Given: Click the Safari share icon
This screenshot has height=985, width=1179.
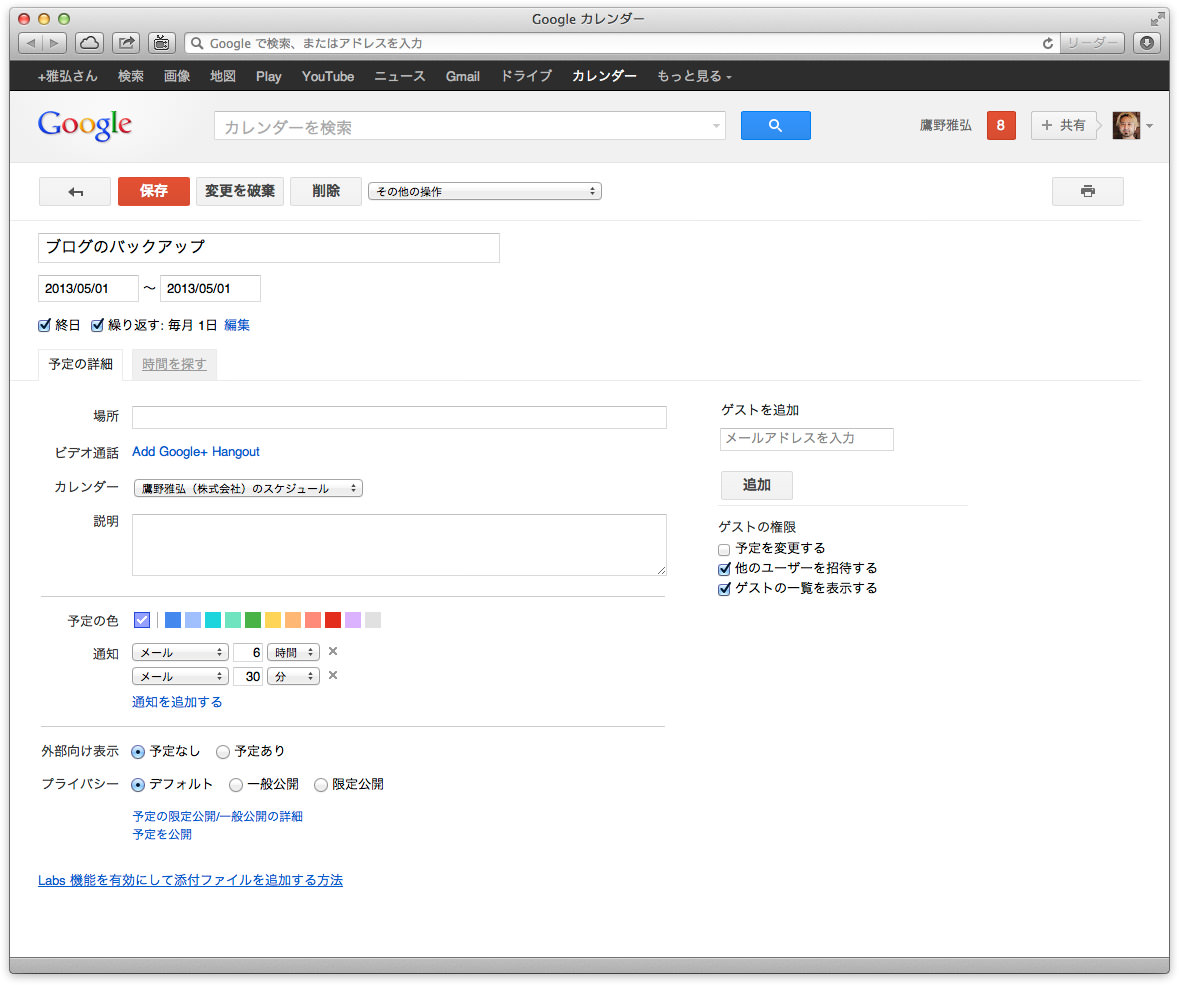Looking at the screenshot, I should (x=126, y=43).
